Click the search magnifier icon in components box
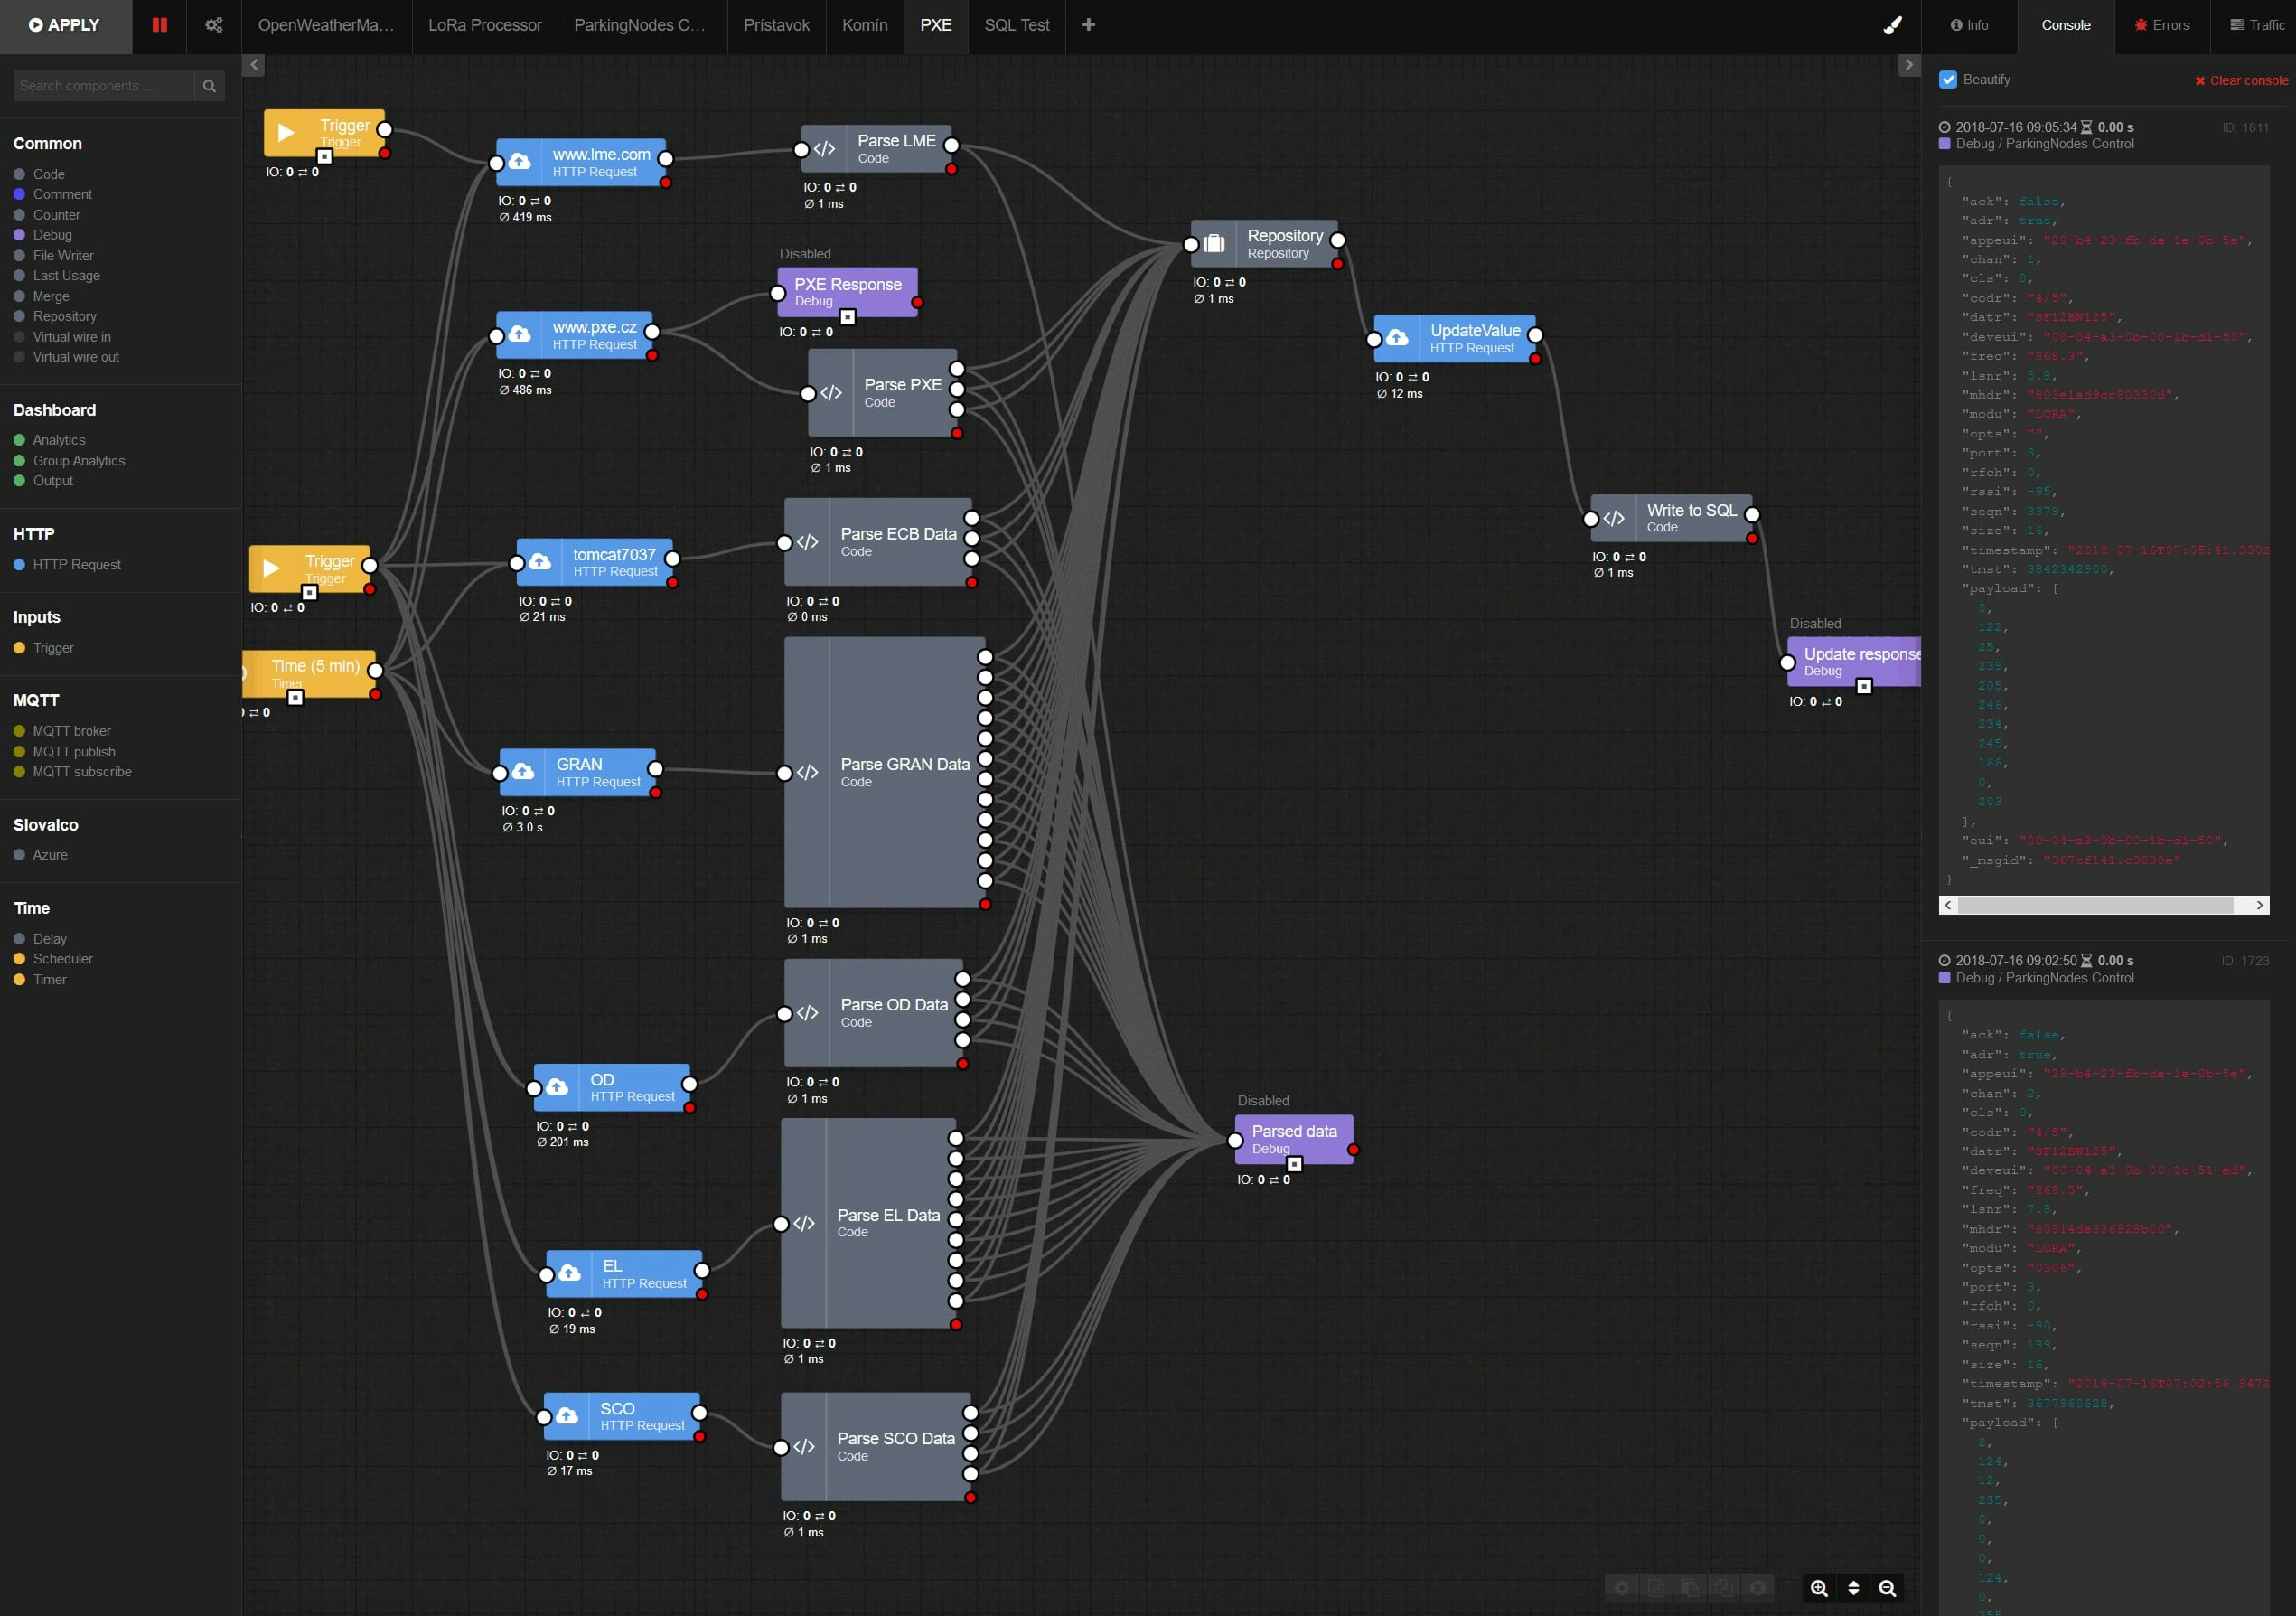2296x1616 pixels. (209, 86)
